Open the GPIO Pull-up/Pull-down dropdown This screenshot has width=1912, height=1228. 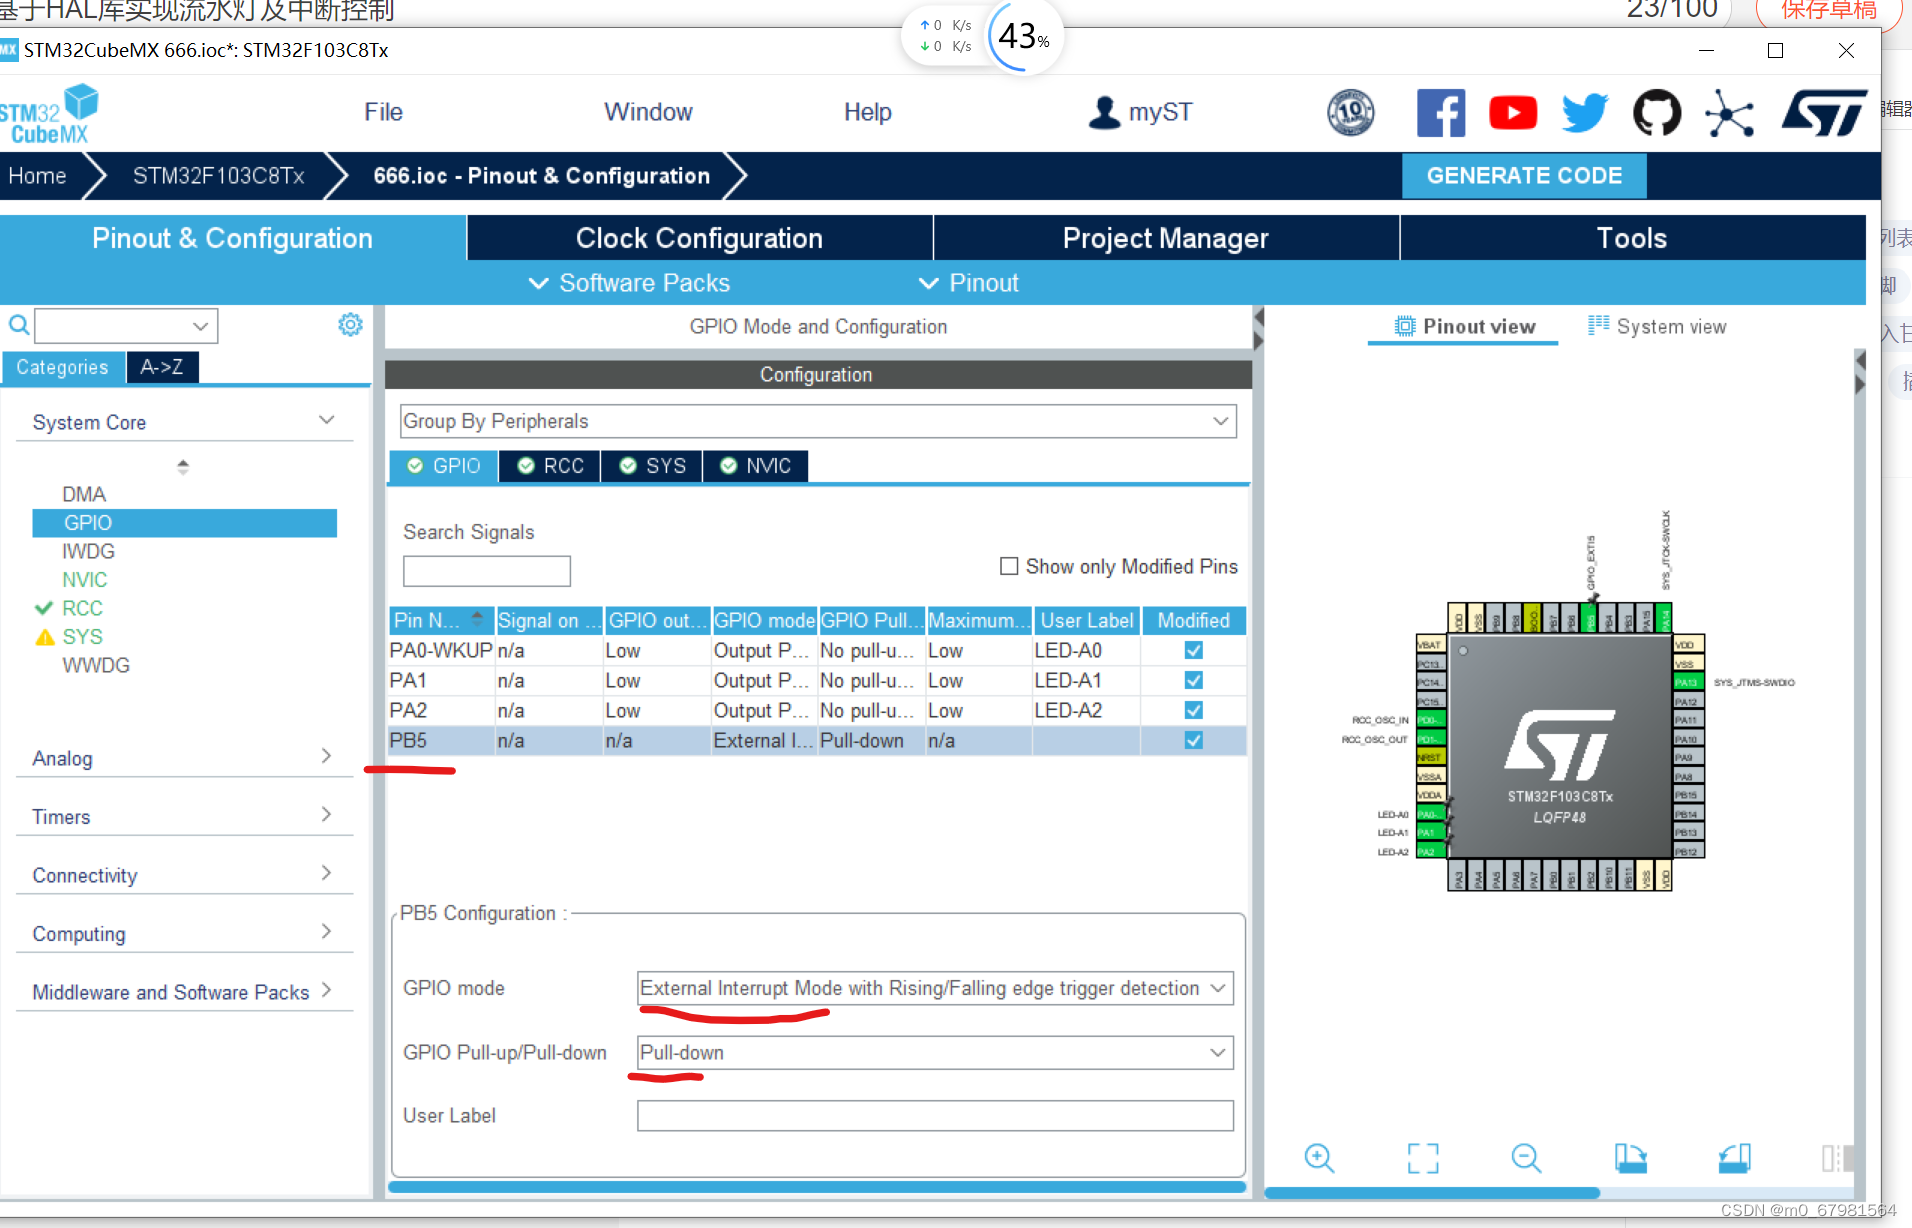935,1052
